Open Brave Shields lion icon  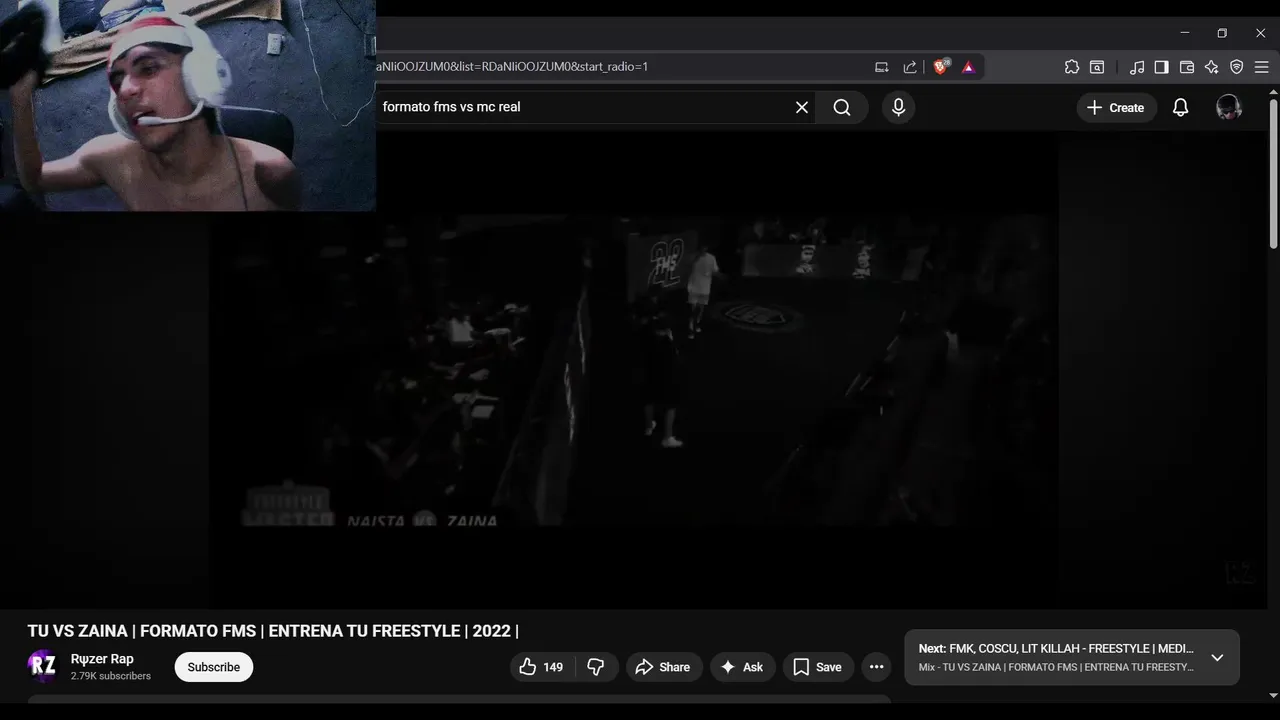point(941,67)
